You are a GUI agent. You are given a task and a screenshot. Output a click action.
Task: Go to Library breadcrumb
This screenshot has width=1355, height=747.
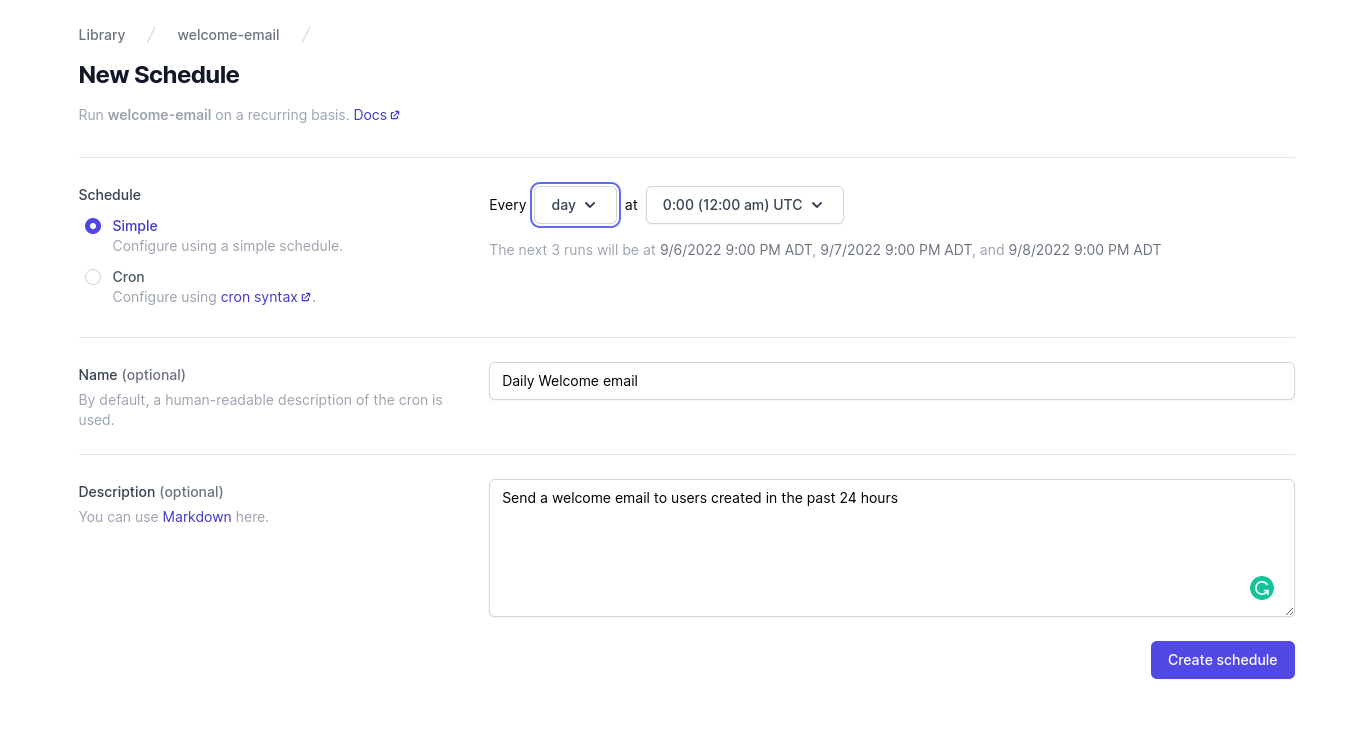(102, 35)
